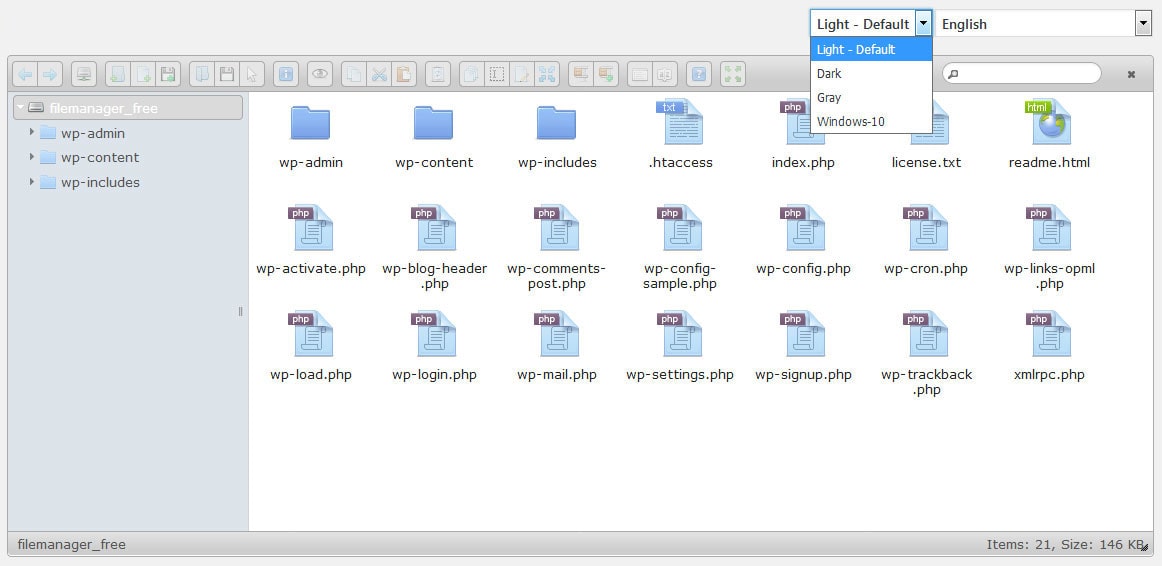Click the Get Info toolbar icon
The image size is (1162, 566).
(x=286, y=74)
